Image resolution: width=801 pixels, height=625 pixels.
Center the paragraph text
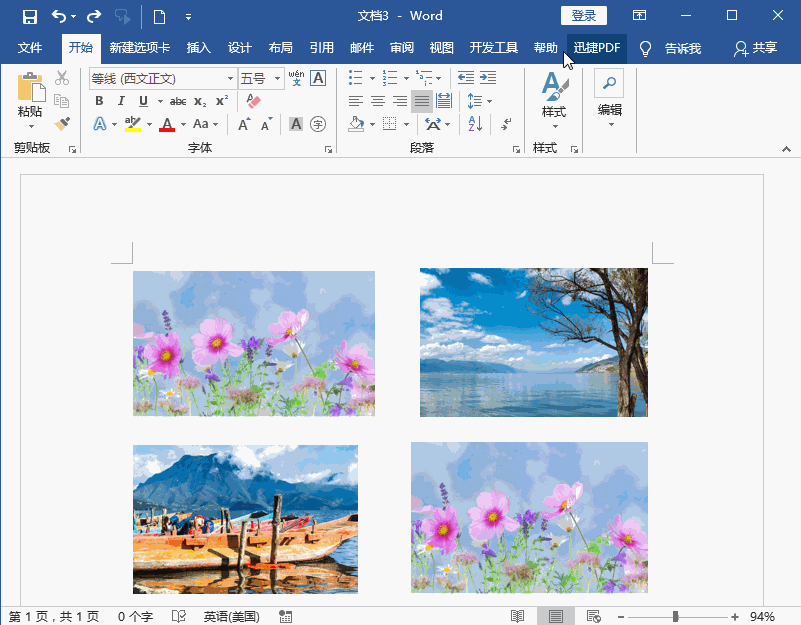click(378, 101)
